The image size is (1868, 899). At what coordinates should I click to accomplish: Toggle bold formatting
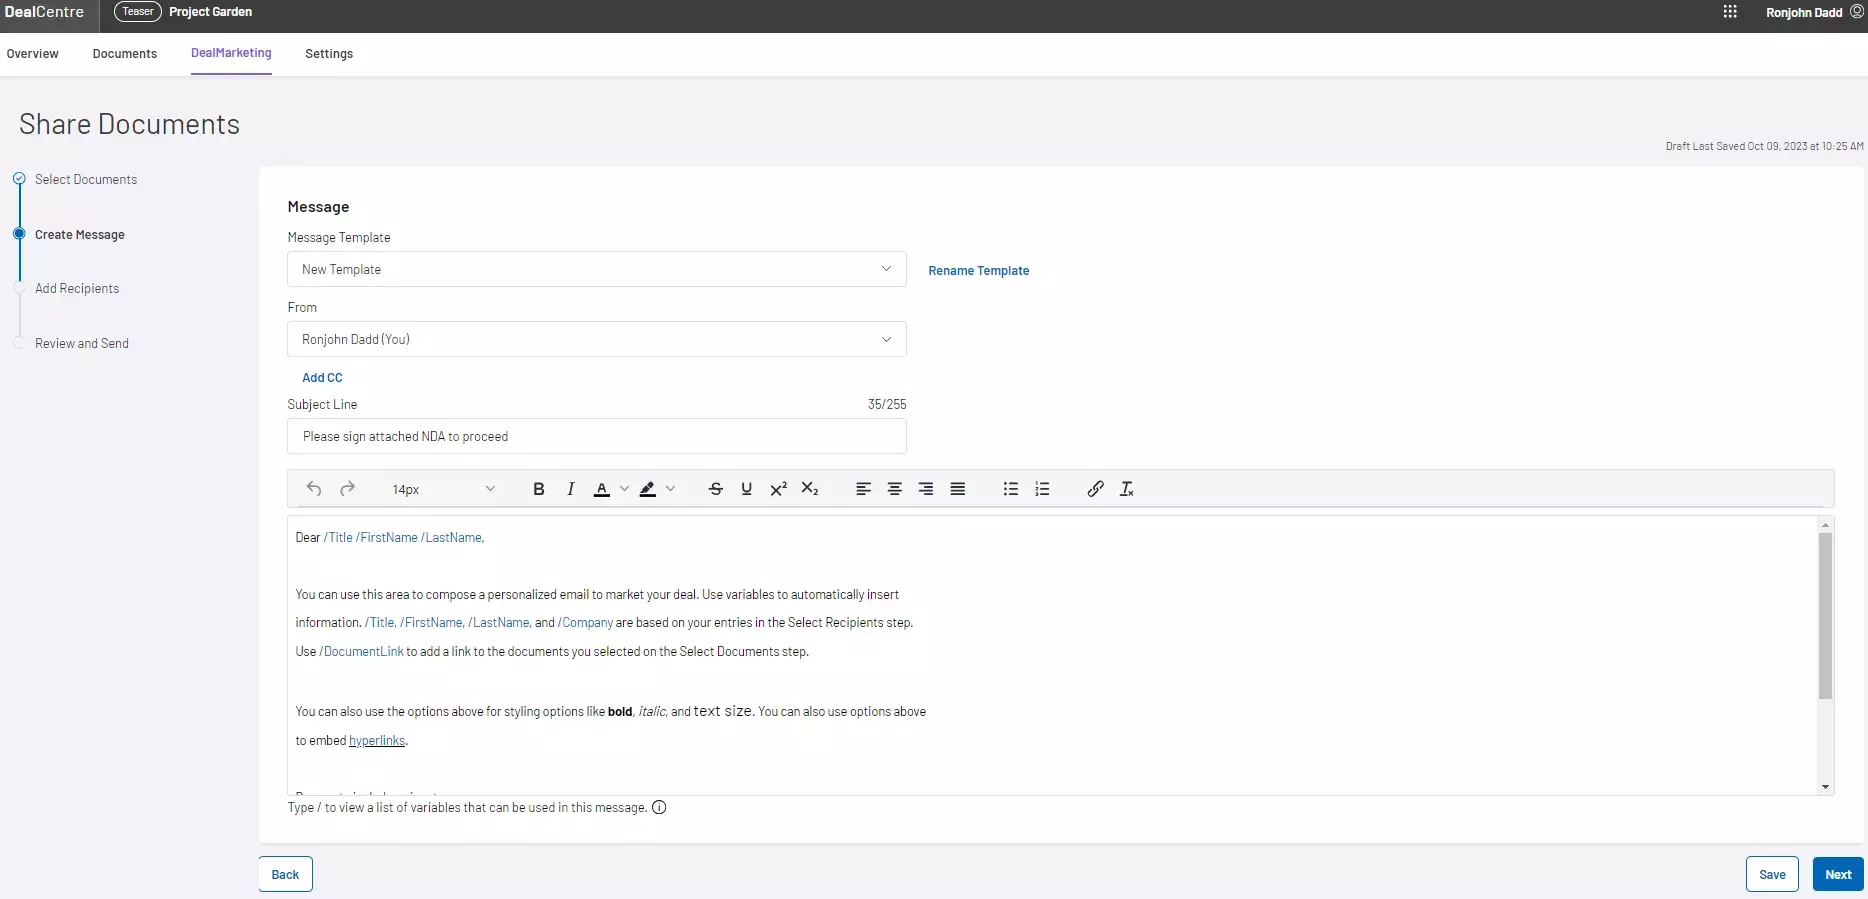pyautogui.click(x=538, y=489)
